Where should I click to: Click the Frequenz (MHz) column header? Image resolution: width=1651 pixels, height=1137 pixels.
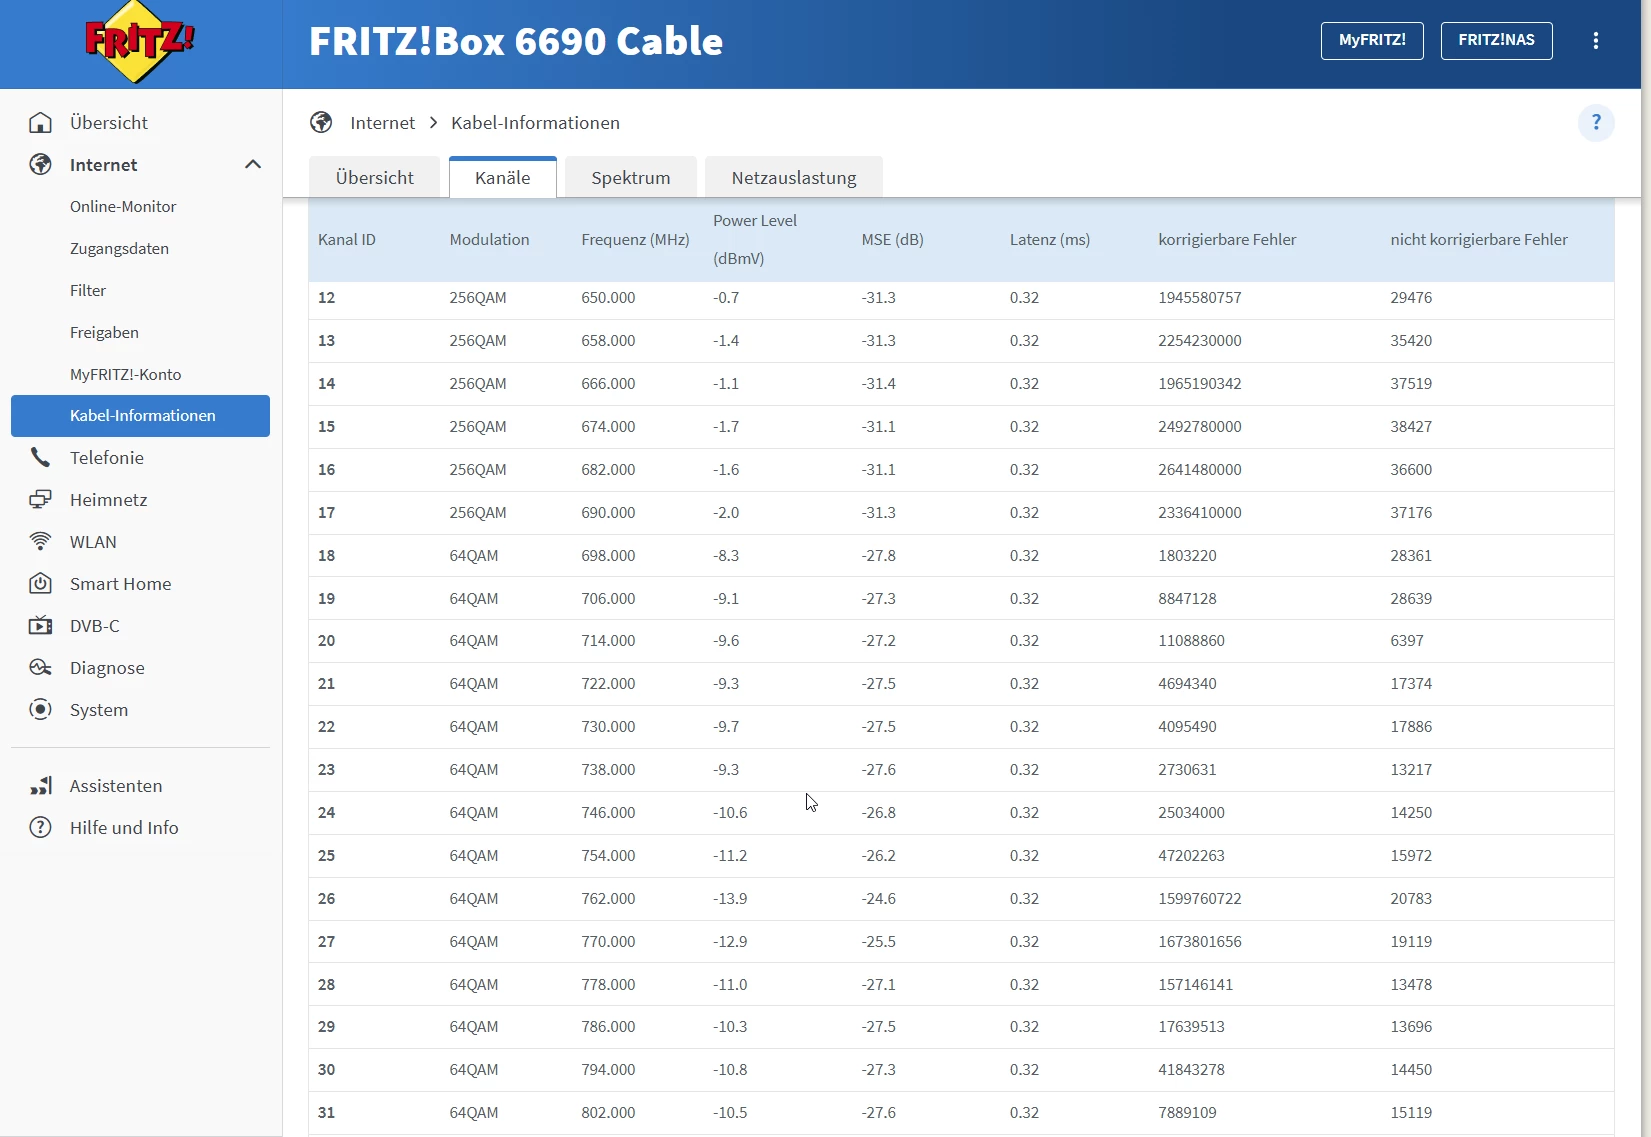(x=635, y=240)
